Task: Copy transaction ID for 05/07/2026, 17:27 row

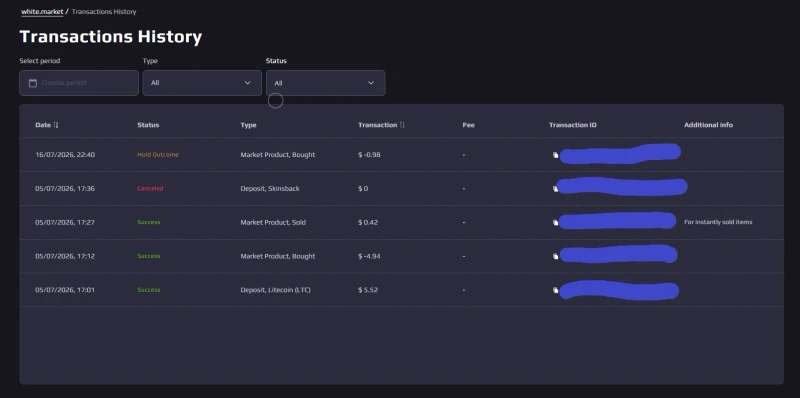Action: tap(556, 222)
